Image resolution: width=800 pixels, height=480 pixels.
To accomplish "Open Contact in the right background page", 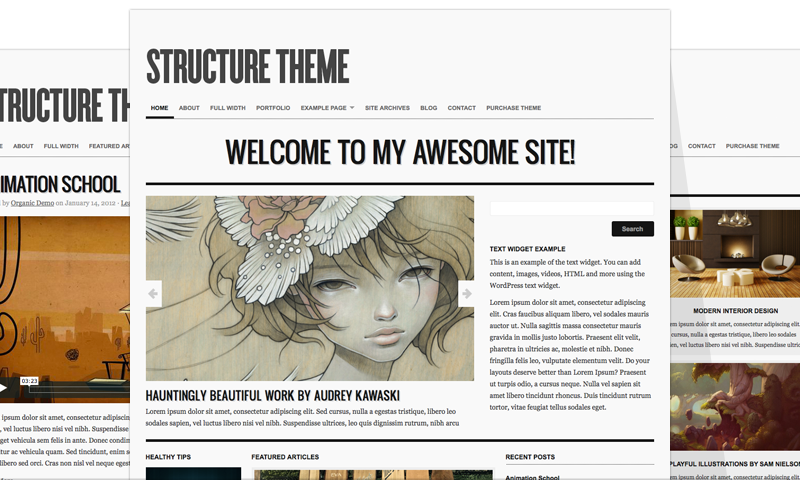I will [x=702, y=146].
